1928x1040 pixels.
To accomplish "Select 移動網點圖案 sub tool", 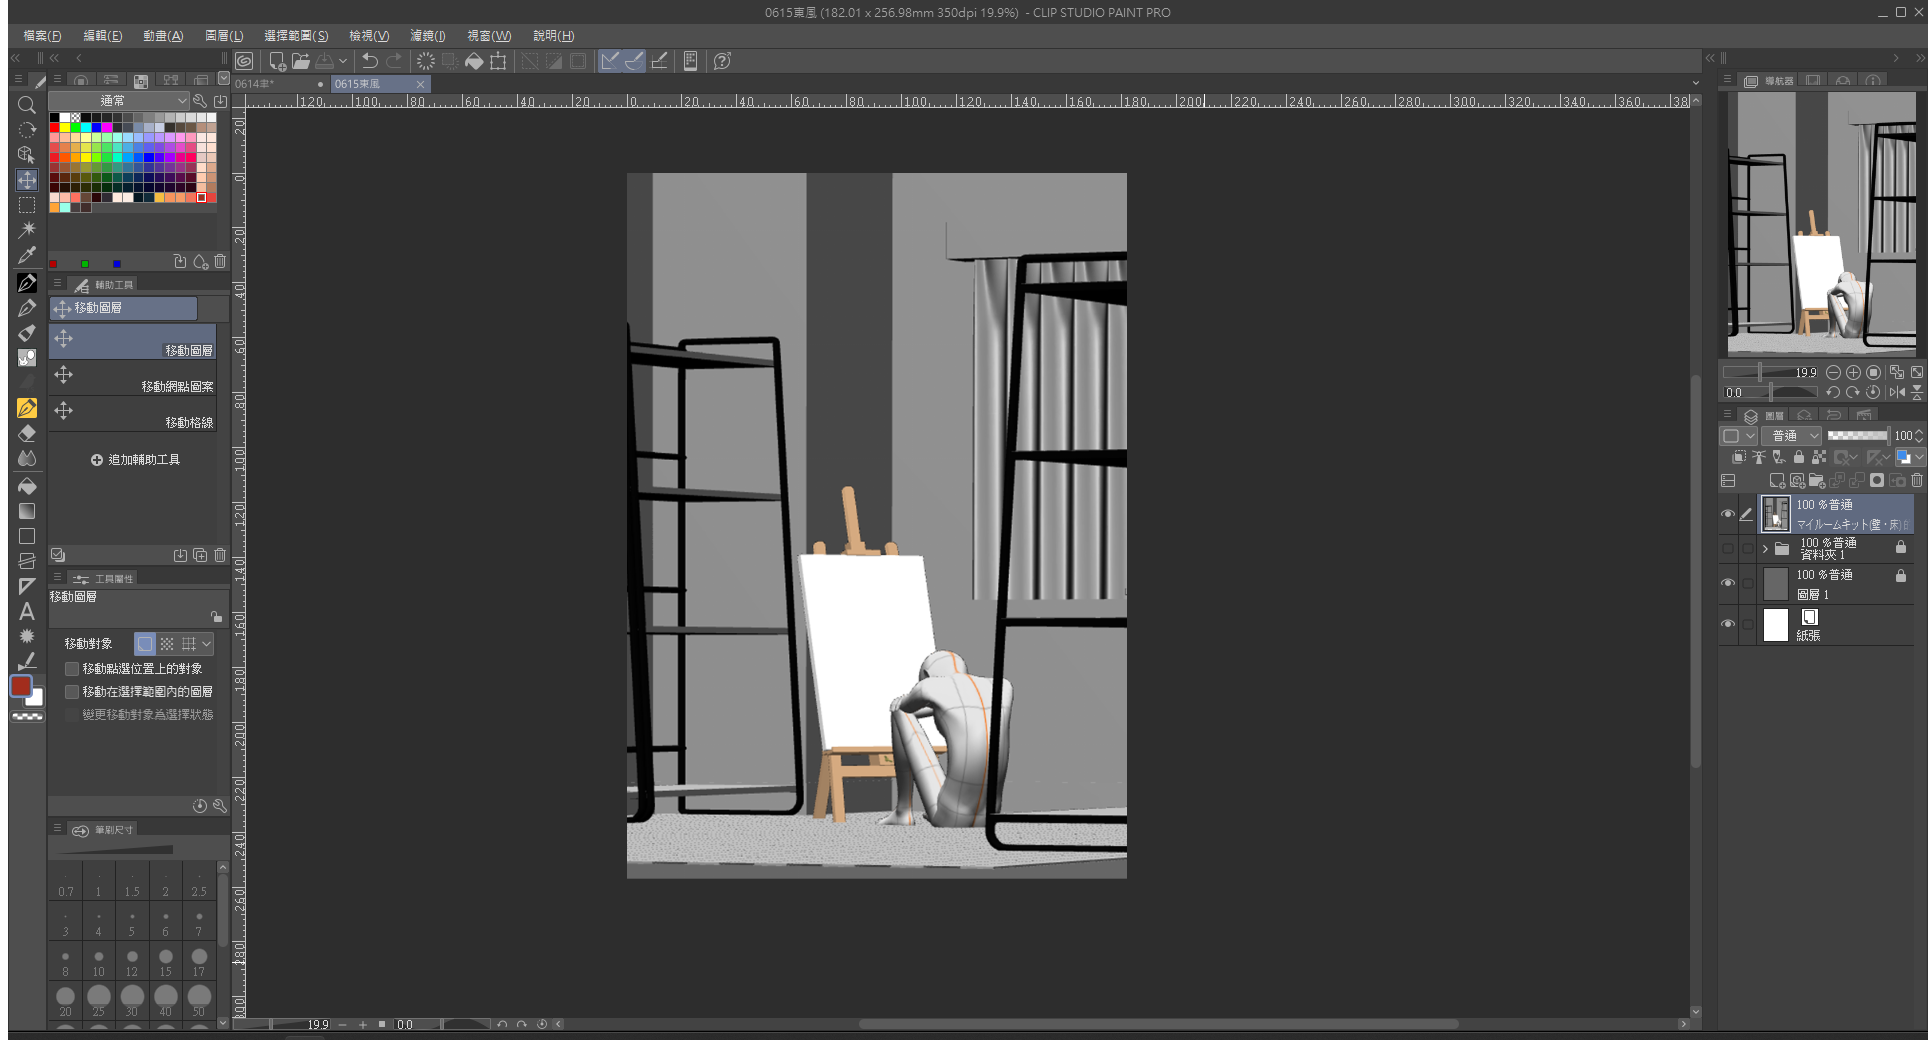I will [x=133, y=378].
